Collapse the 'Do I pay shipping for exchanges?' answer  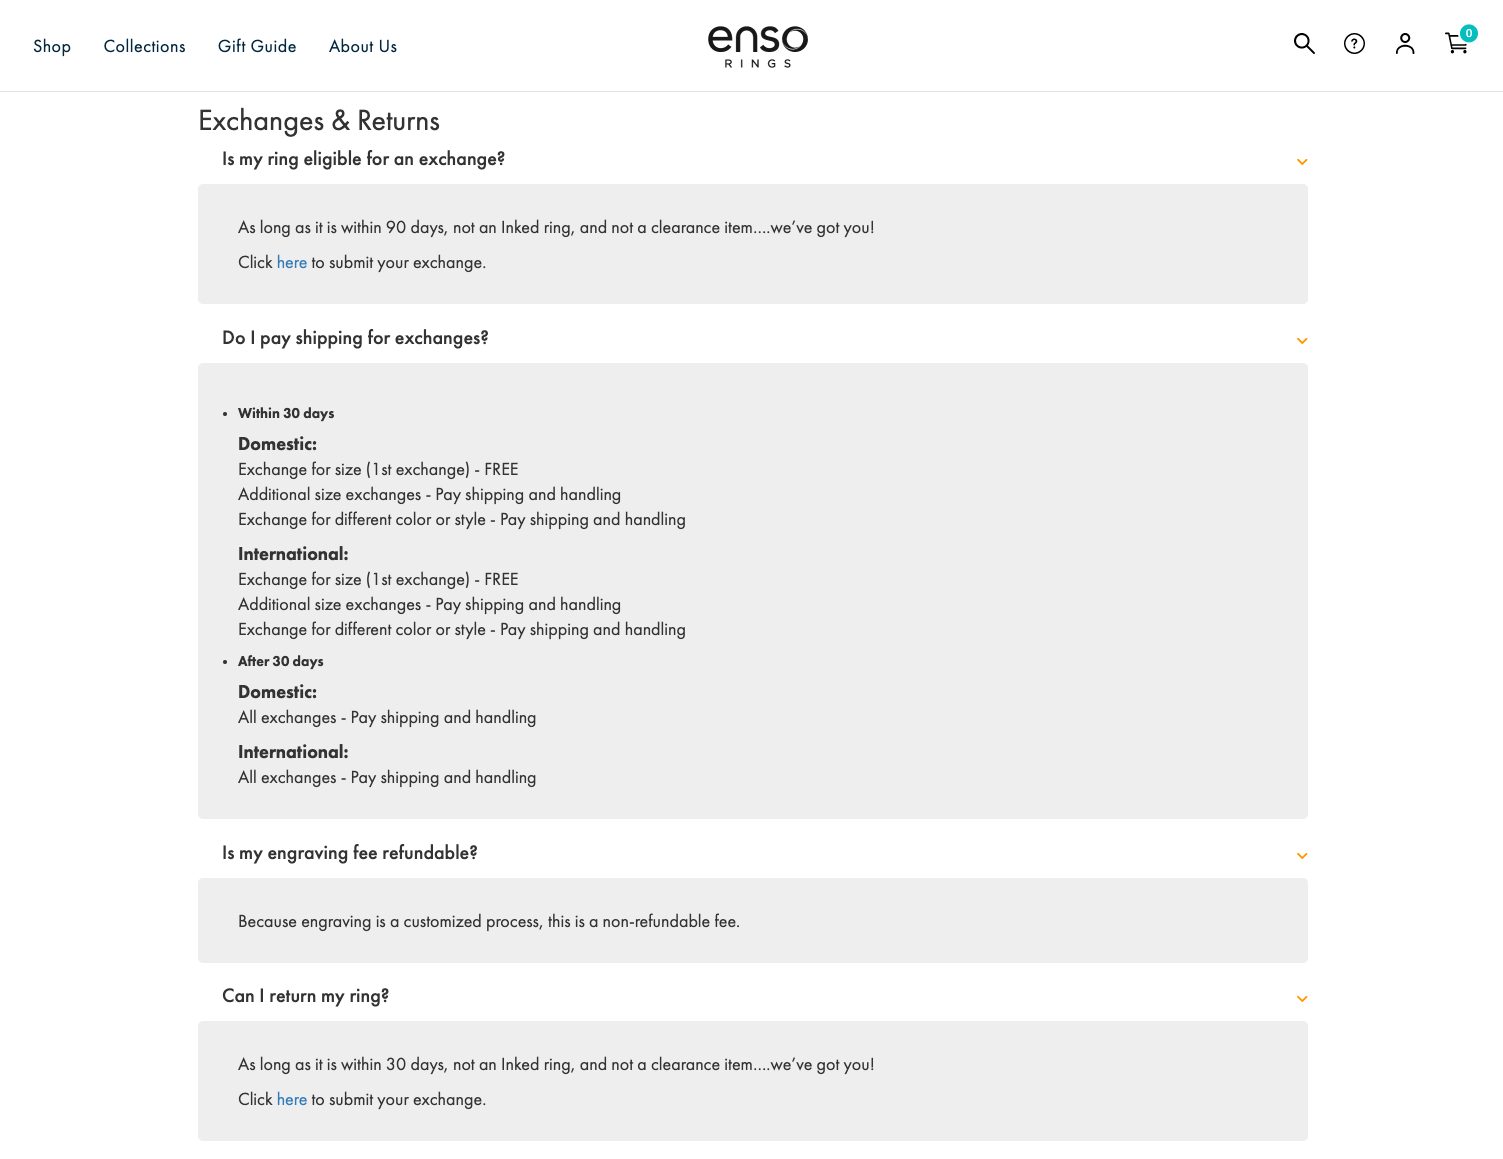1302,341
